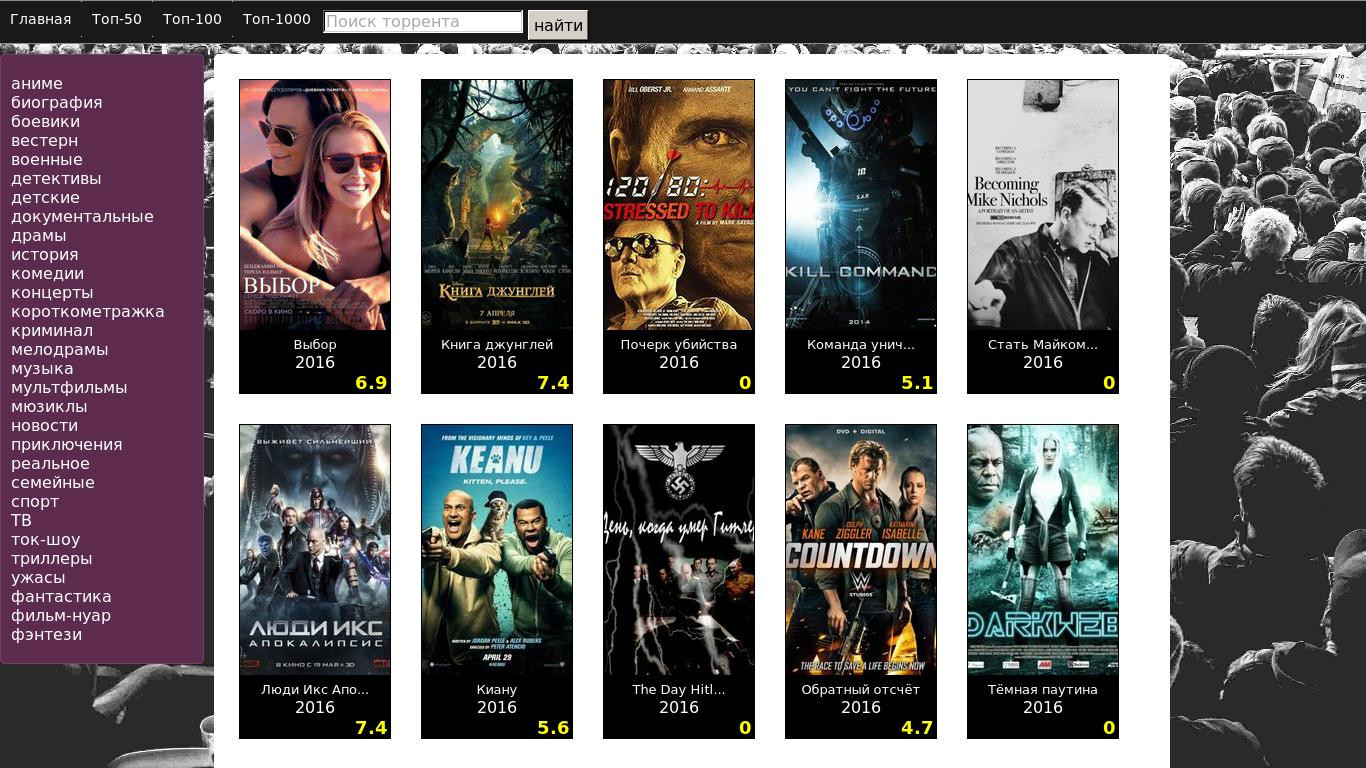Open the боевики category

46,122
